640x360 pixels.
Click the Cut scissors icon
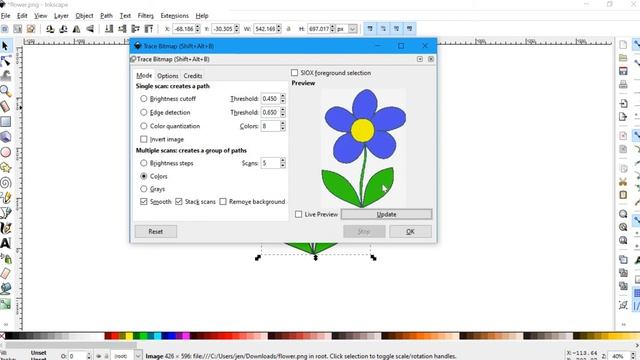click(x=623, y=182)
